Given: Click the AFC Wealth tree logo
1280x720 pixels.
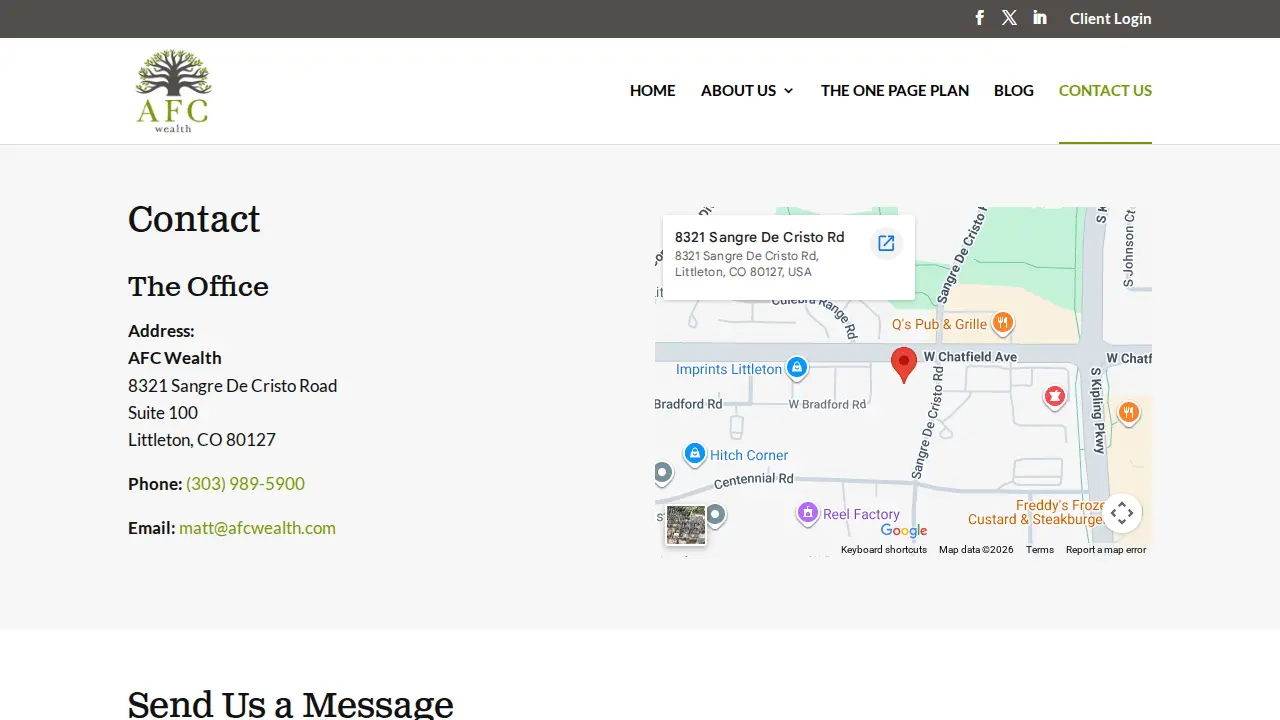Looking at the screenshot, I should click(x=173, y=90).
